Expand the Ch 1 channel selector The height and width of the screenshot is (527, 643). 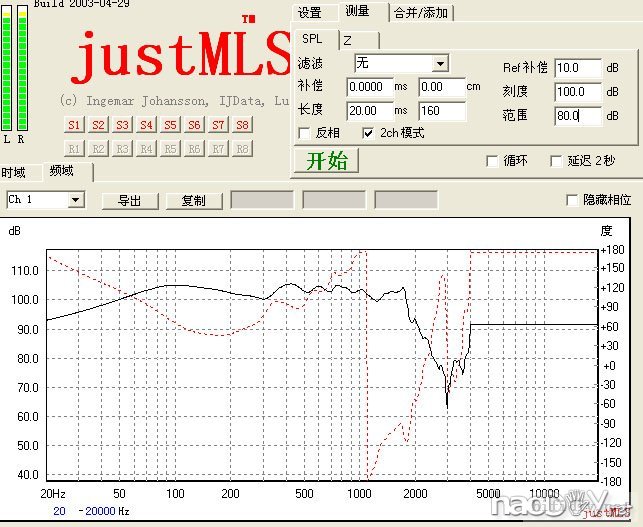74,200
